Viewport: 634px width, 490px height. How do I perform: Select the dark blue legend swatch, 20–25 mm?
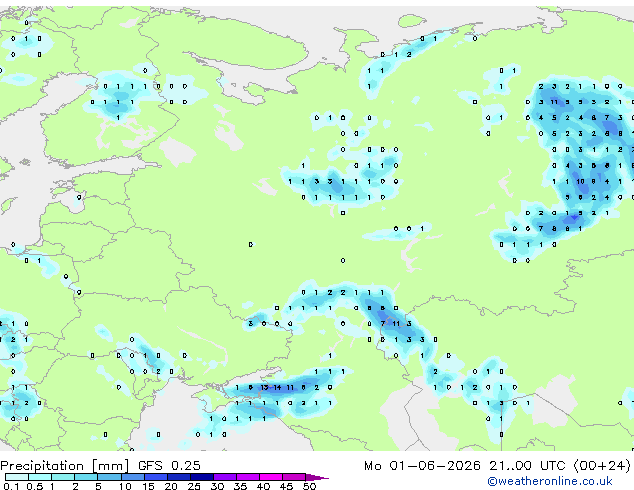178,477
